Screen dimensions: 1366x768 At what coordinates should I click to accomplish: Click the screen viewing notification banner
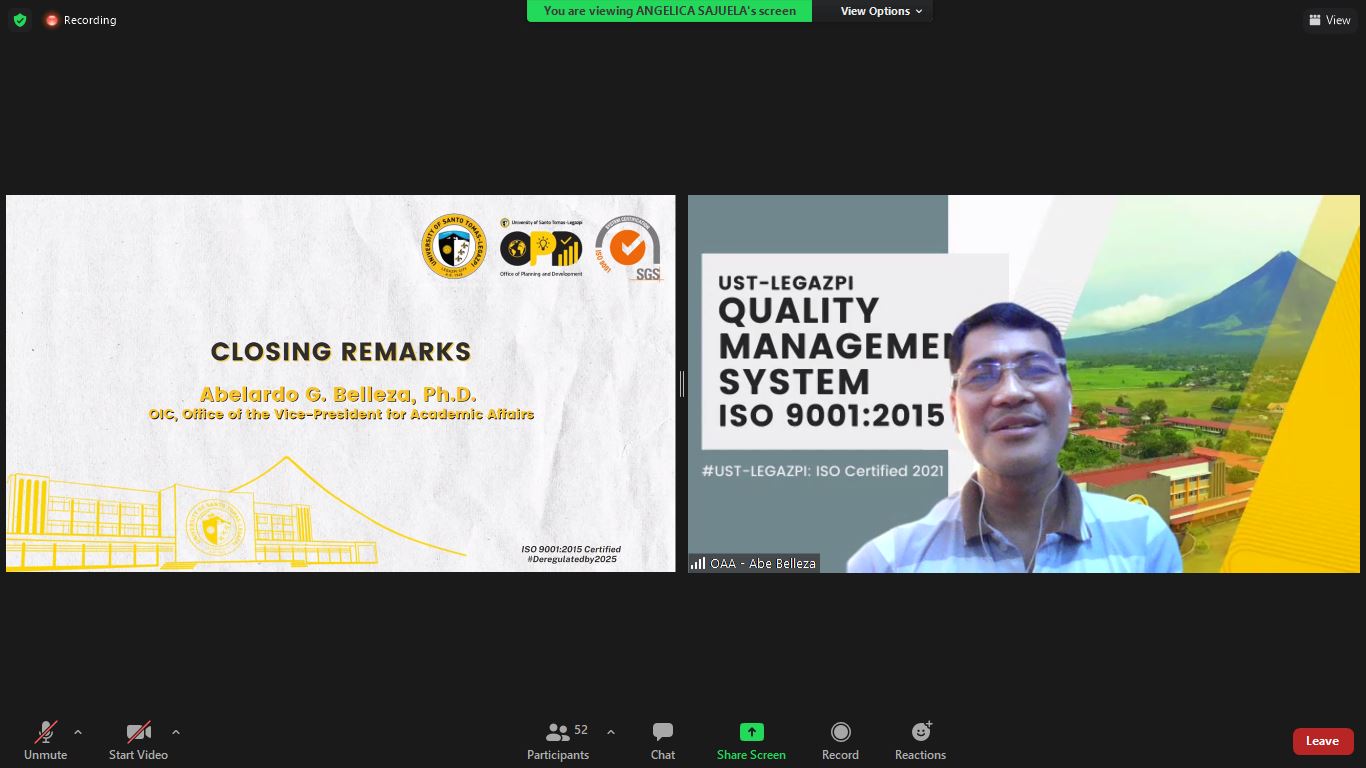pyautogui.click(x=669, y=11)
